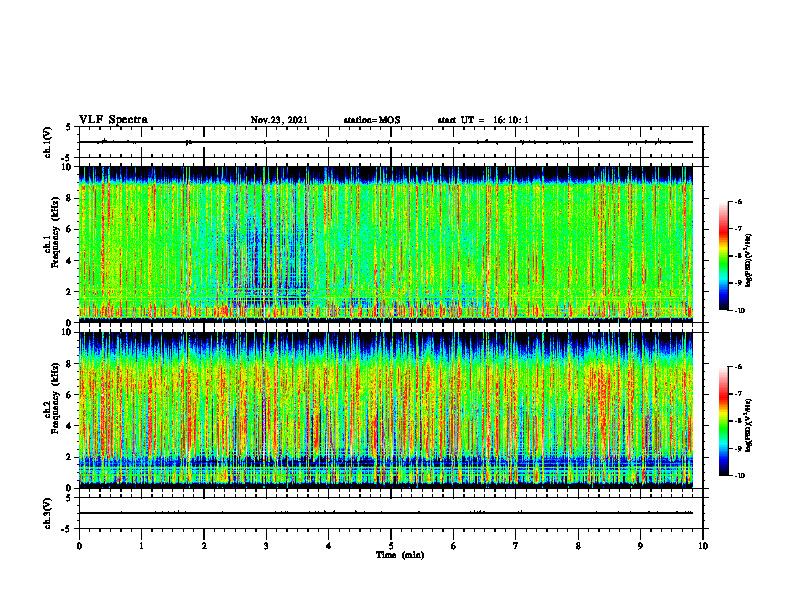Click time axis tick label "9"
792x612 pixels.
640,546
